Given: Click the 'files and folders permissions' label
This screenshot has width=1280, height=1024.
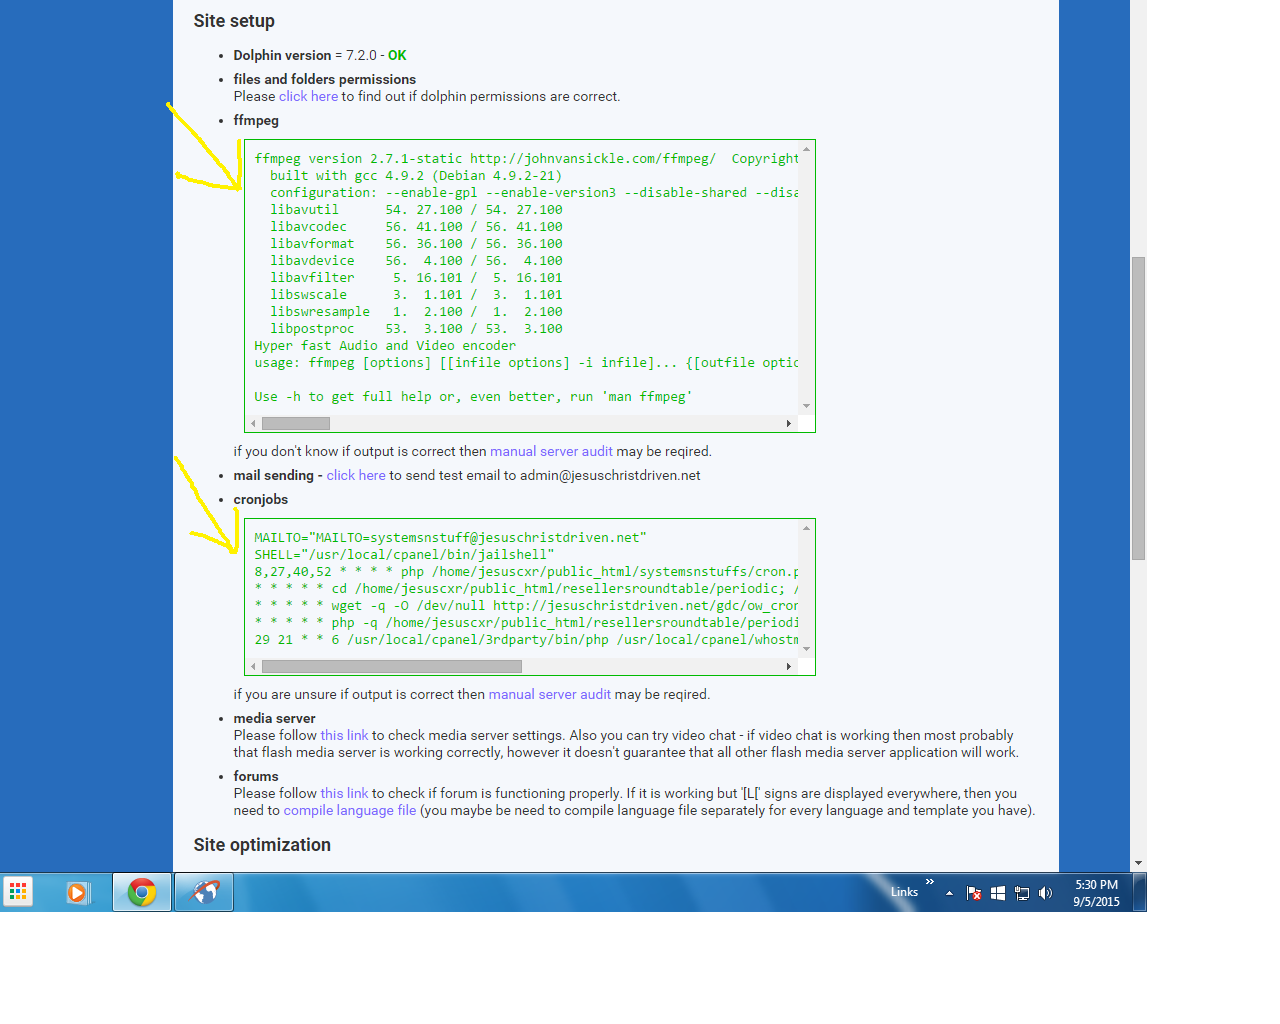Looking at the screenshot, I should click(325, 79).
